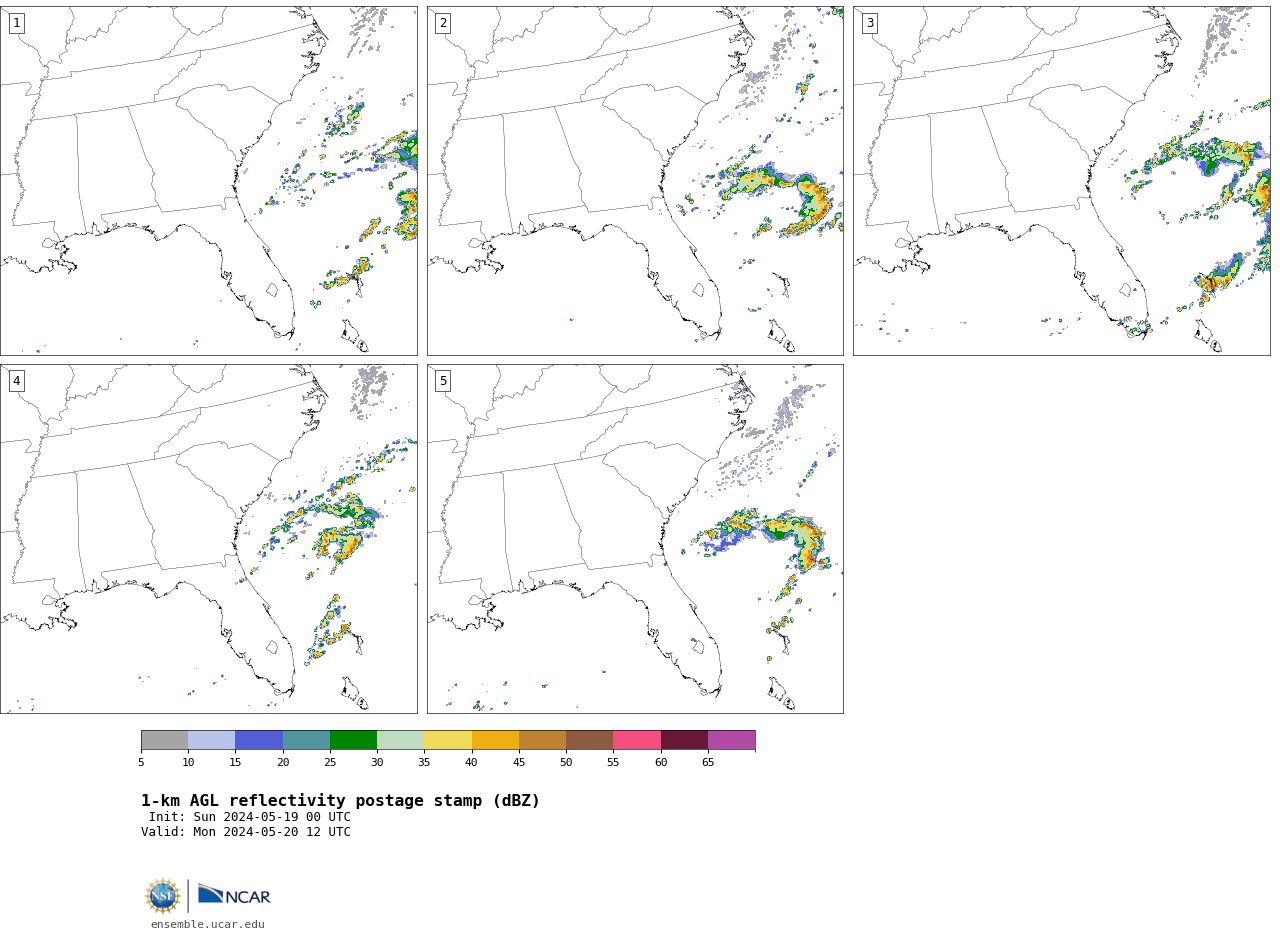
Task: Click the NCAR logo
Action: coord(234,896)
